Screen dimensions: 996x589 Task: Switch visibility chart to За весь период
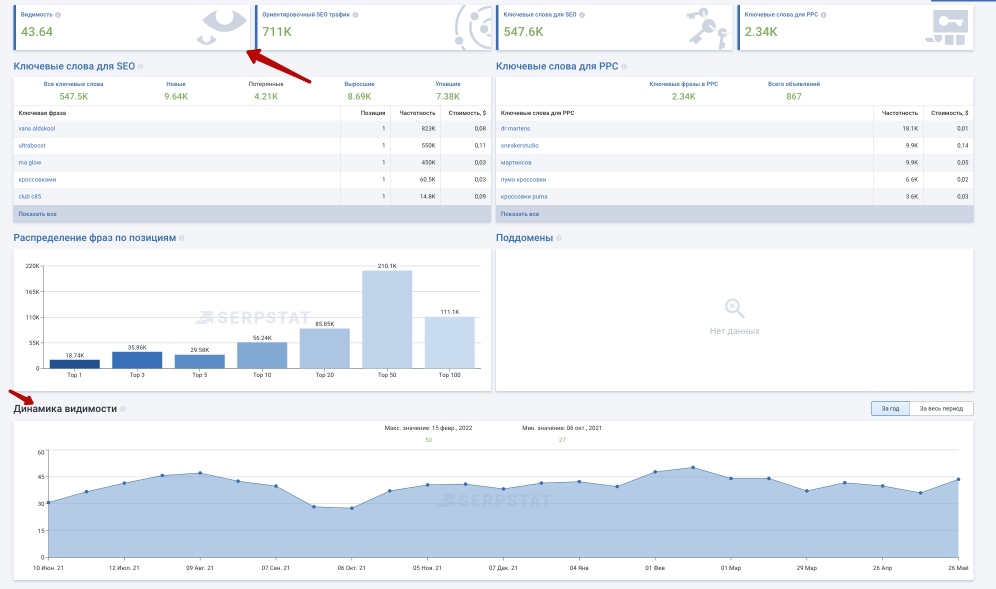click(941, 408)
